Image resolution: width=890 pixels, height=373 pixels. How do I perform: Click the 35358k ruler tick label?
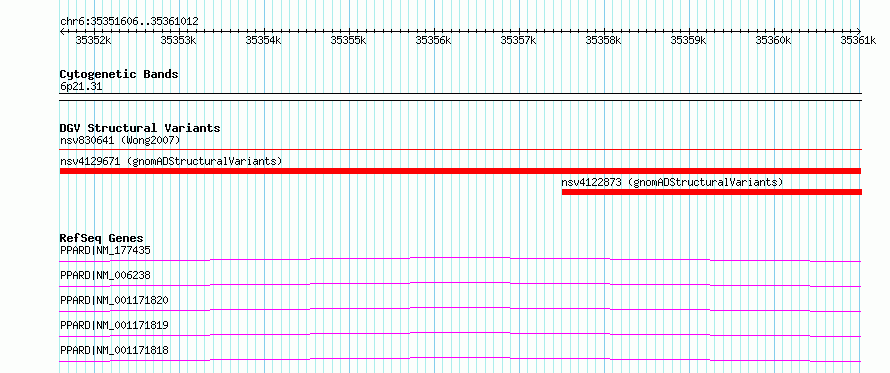[603, 40]
